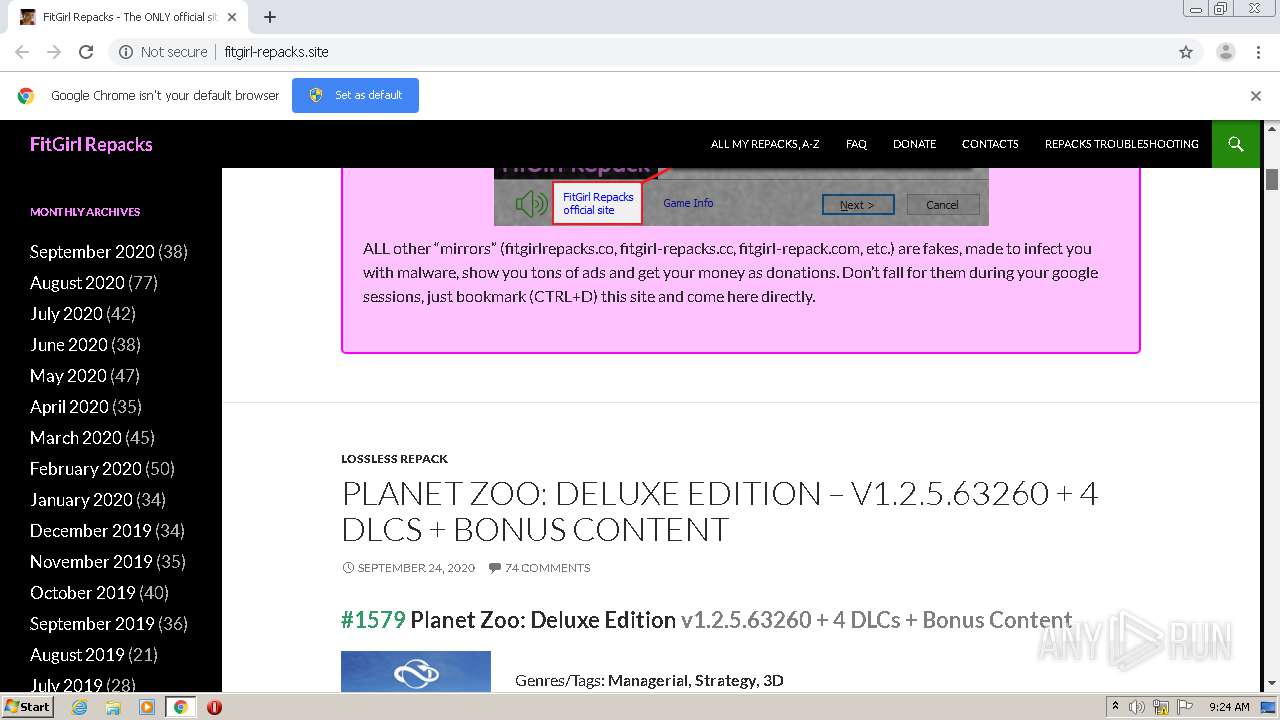Open the Planet Zoo Deluxe Edition post title
This screenshot has height=720, width=1280.
coord(720,511)
